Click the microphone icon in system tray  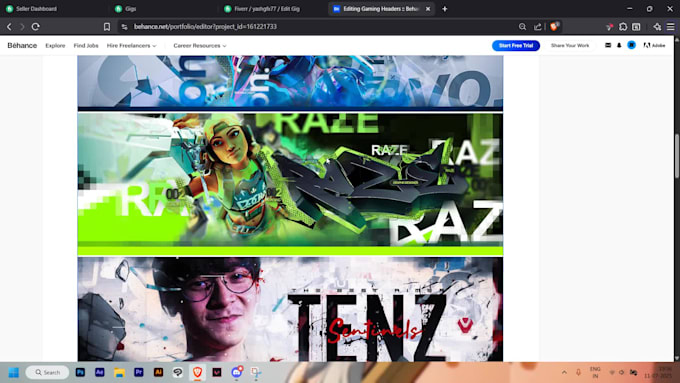[x=578, y=373]
